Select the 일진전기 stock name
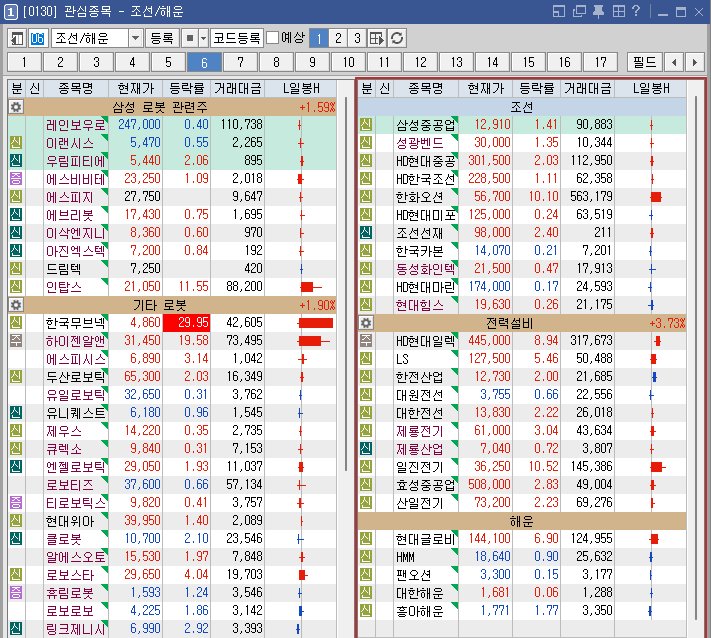711x638 pixels. pos(419,467)
